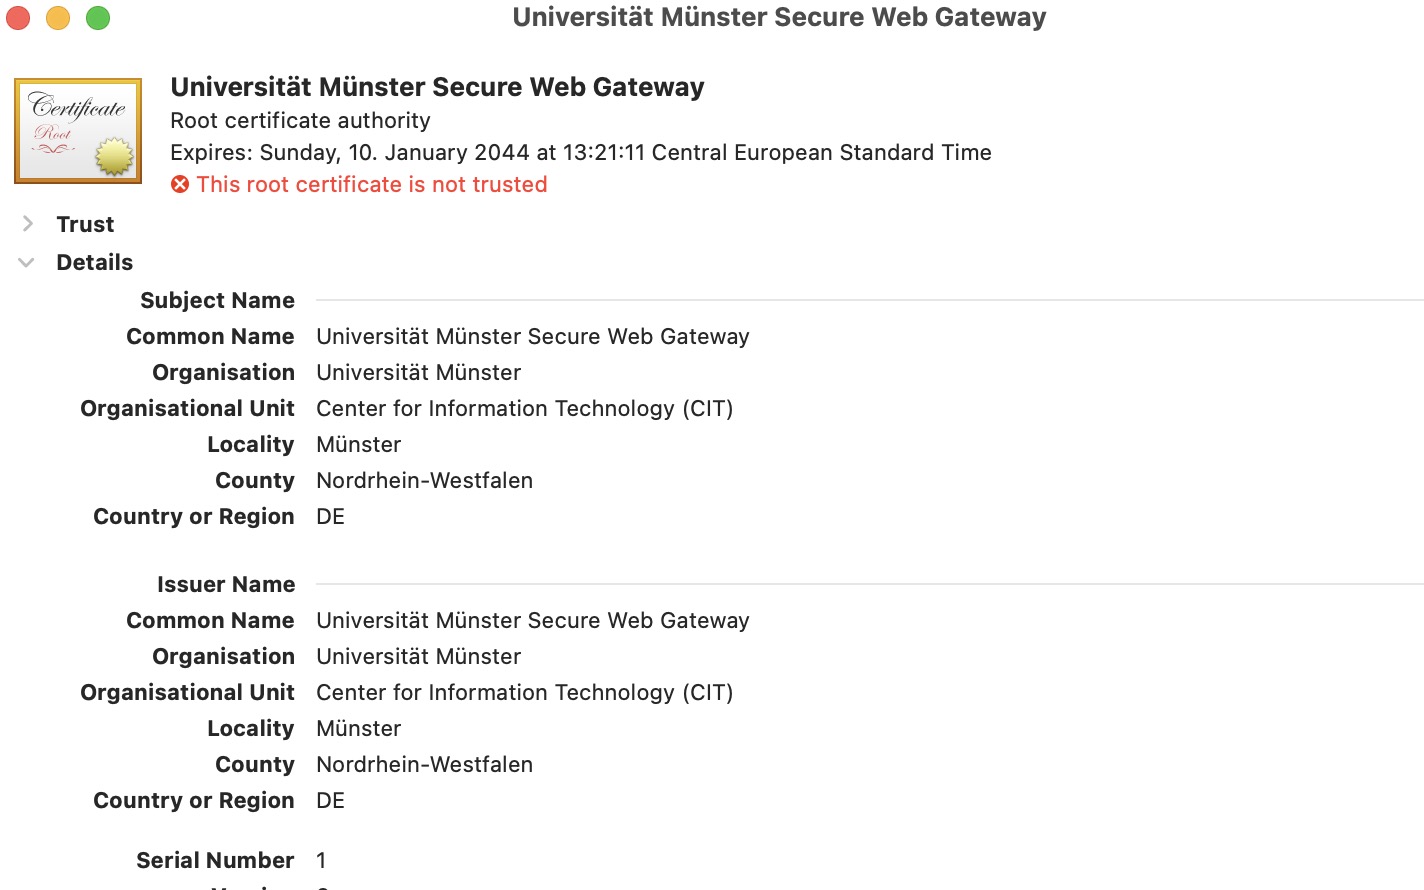Viewport: 1424px width, 890px height.
Task: Collapse the Details section
Action: [27, 262]
